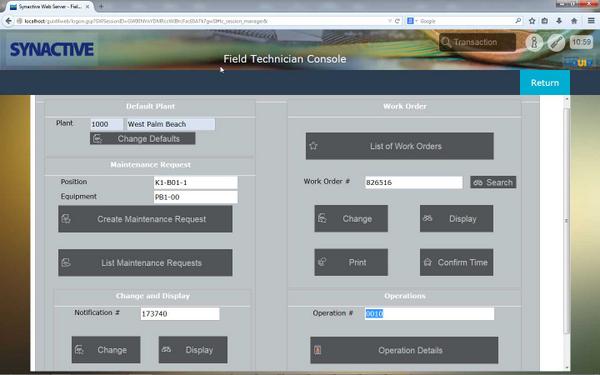Open the List of Work Orders
Screen dimensions: 600x375
pyautogui.click(x=399, y=146)
